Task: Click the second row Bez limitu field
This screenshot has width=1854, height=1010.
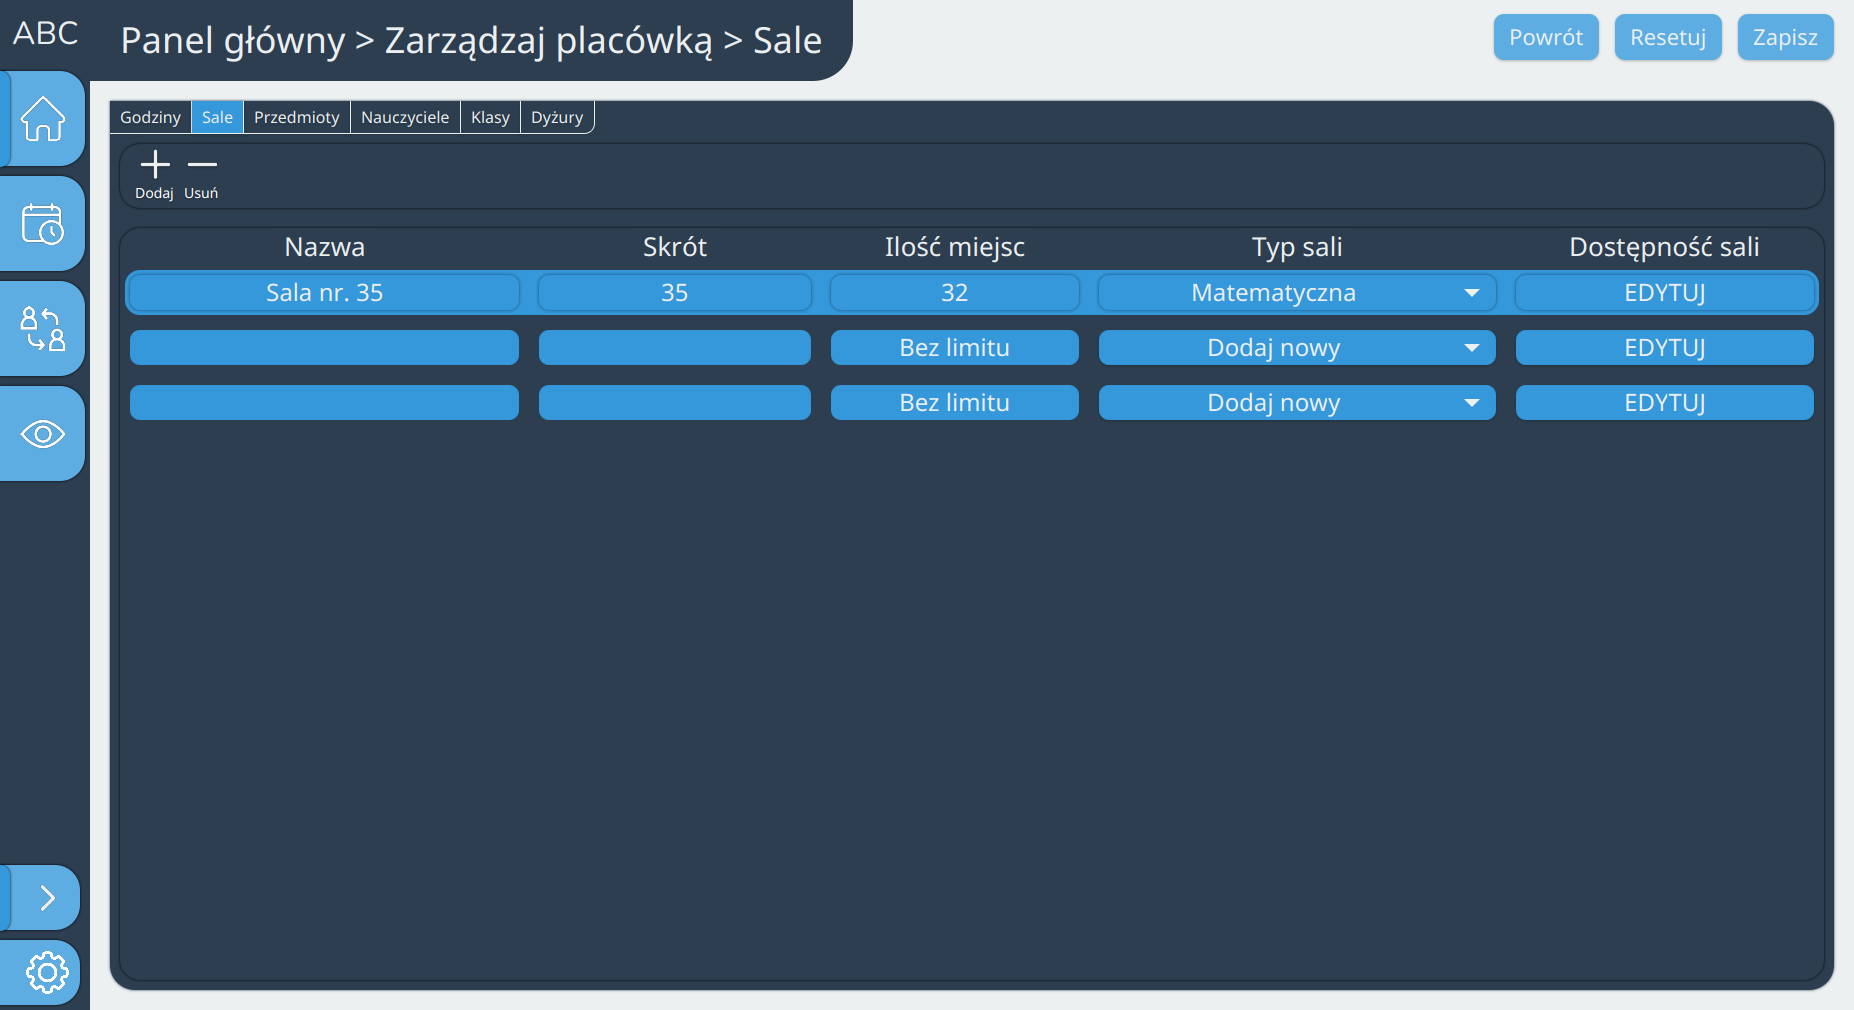Action: pos(955,348)
